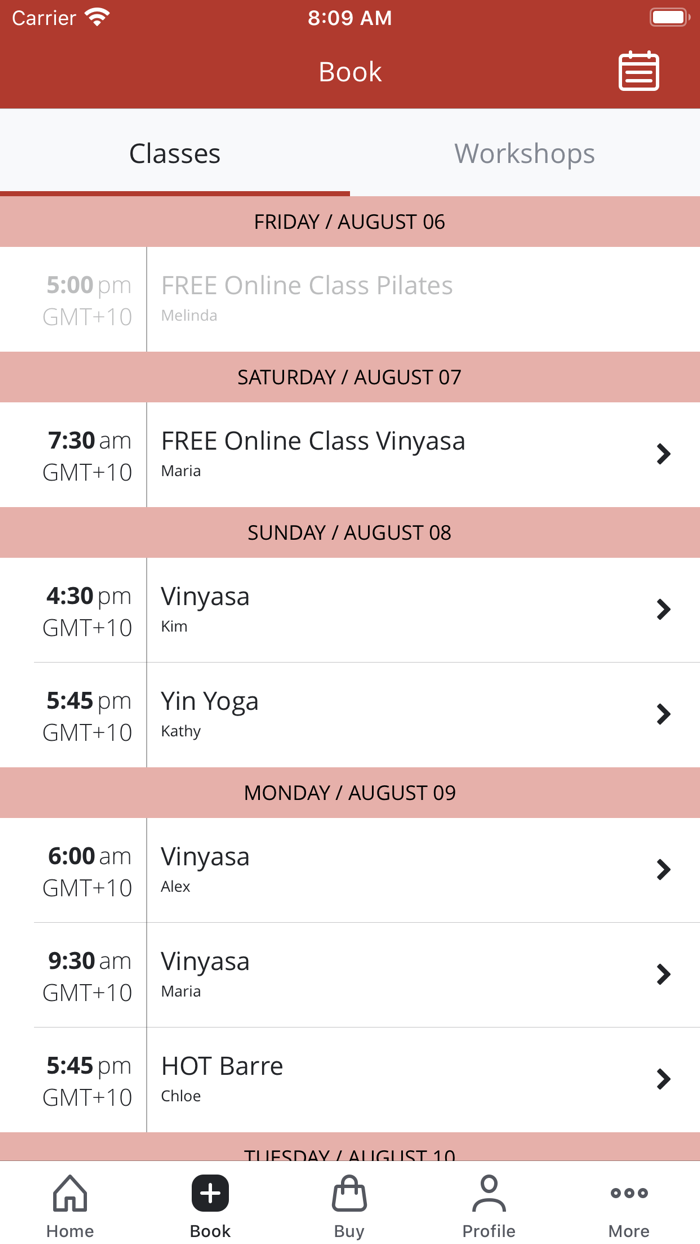
Task: Tap the Wi-Fi icon in the status bar
Action: click(x=95, y=16)
